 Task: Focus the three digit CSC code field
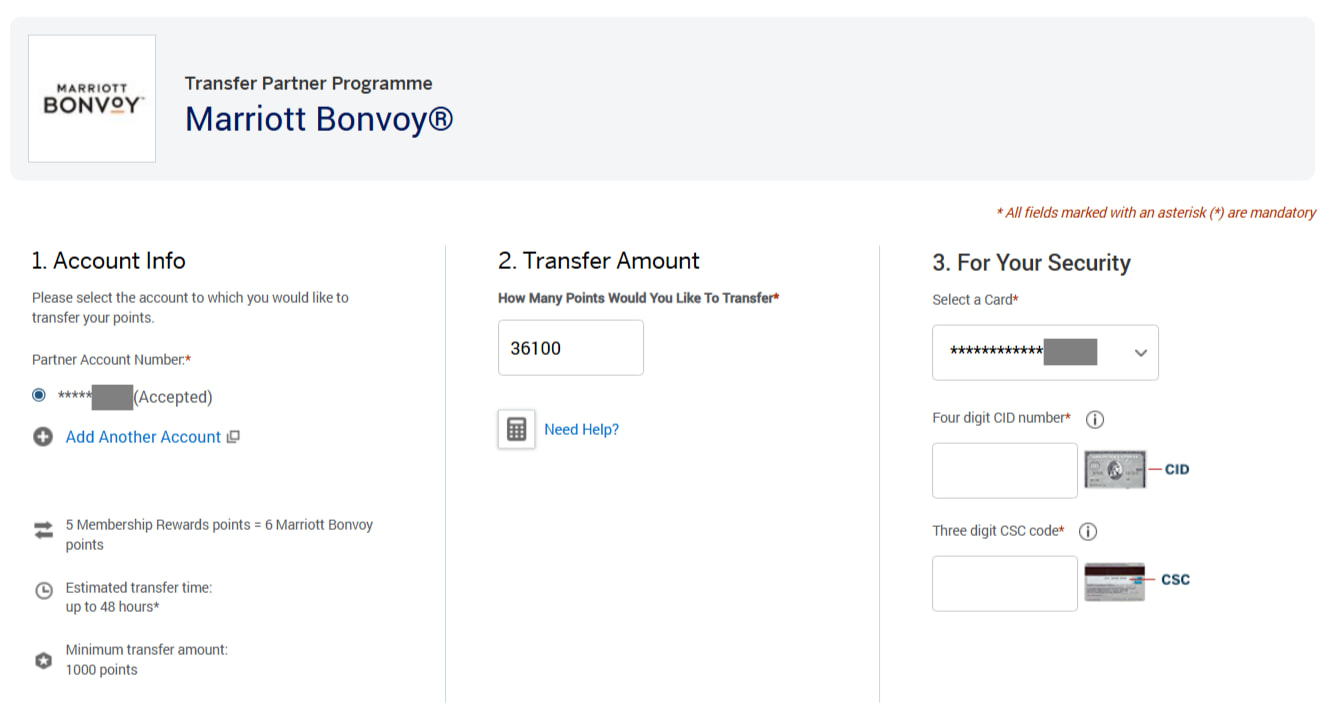tap(1004, 584)
